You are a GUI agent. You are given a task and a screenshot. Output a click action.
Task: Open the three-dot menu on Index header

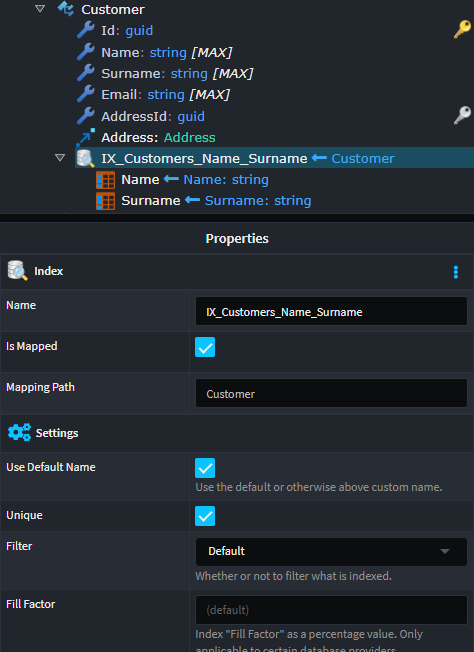click(456, 272)
